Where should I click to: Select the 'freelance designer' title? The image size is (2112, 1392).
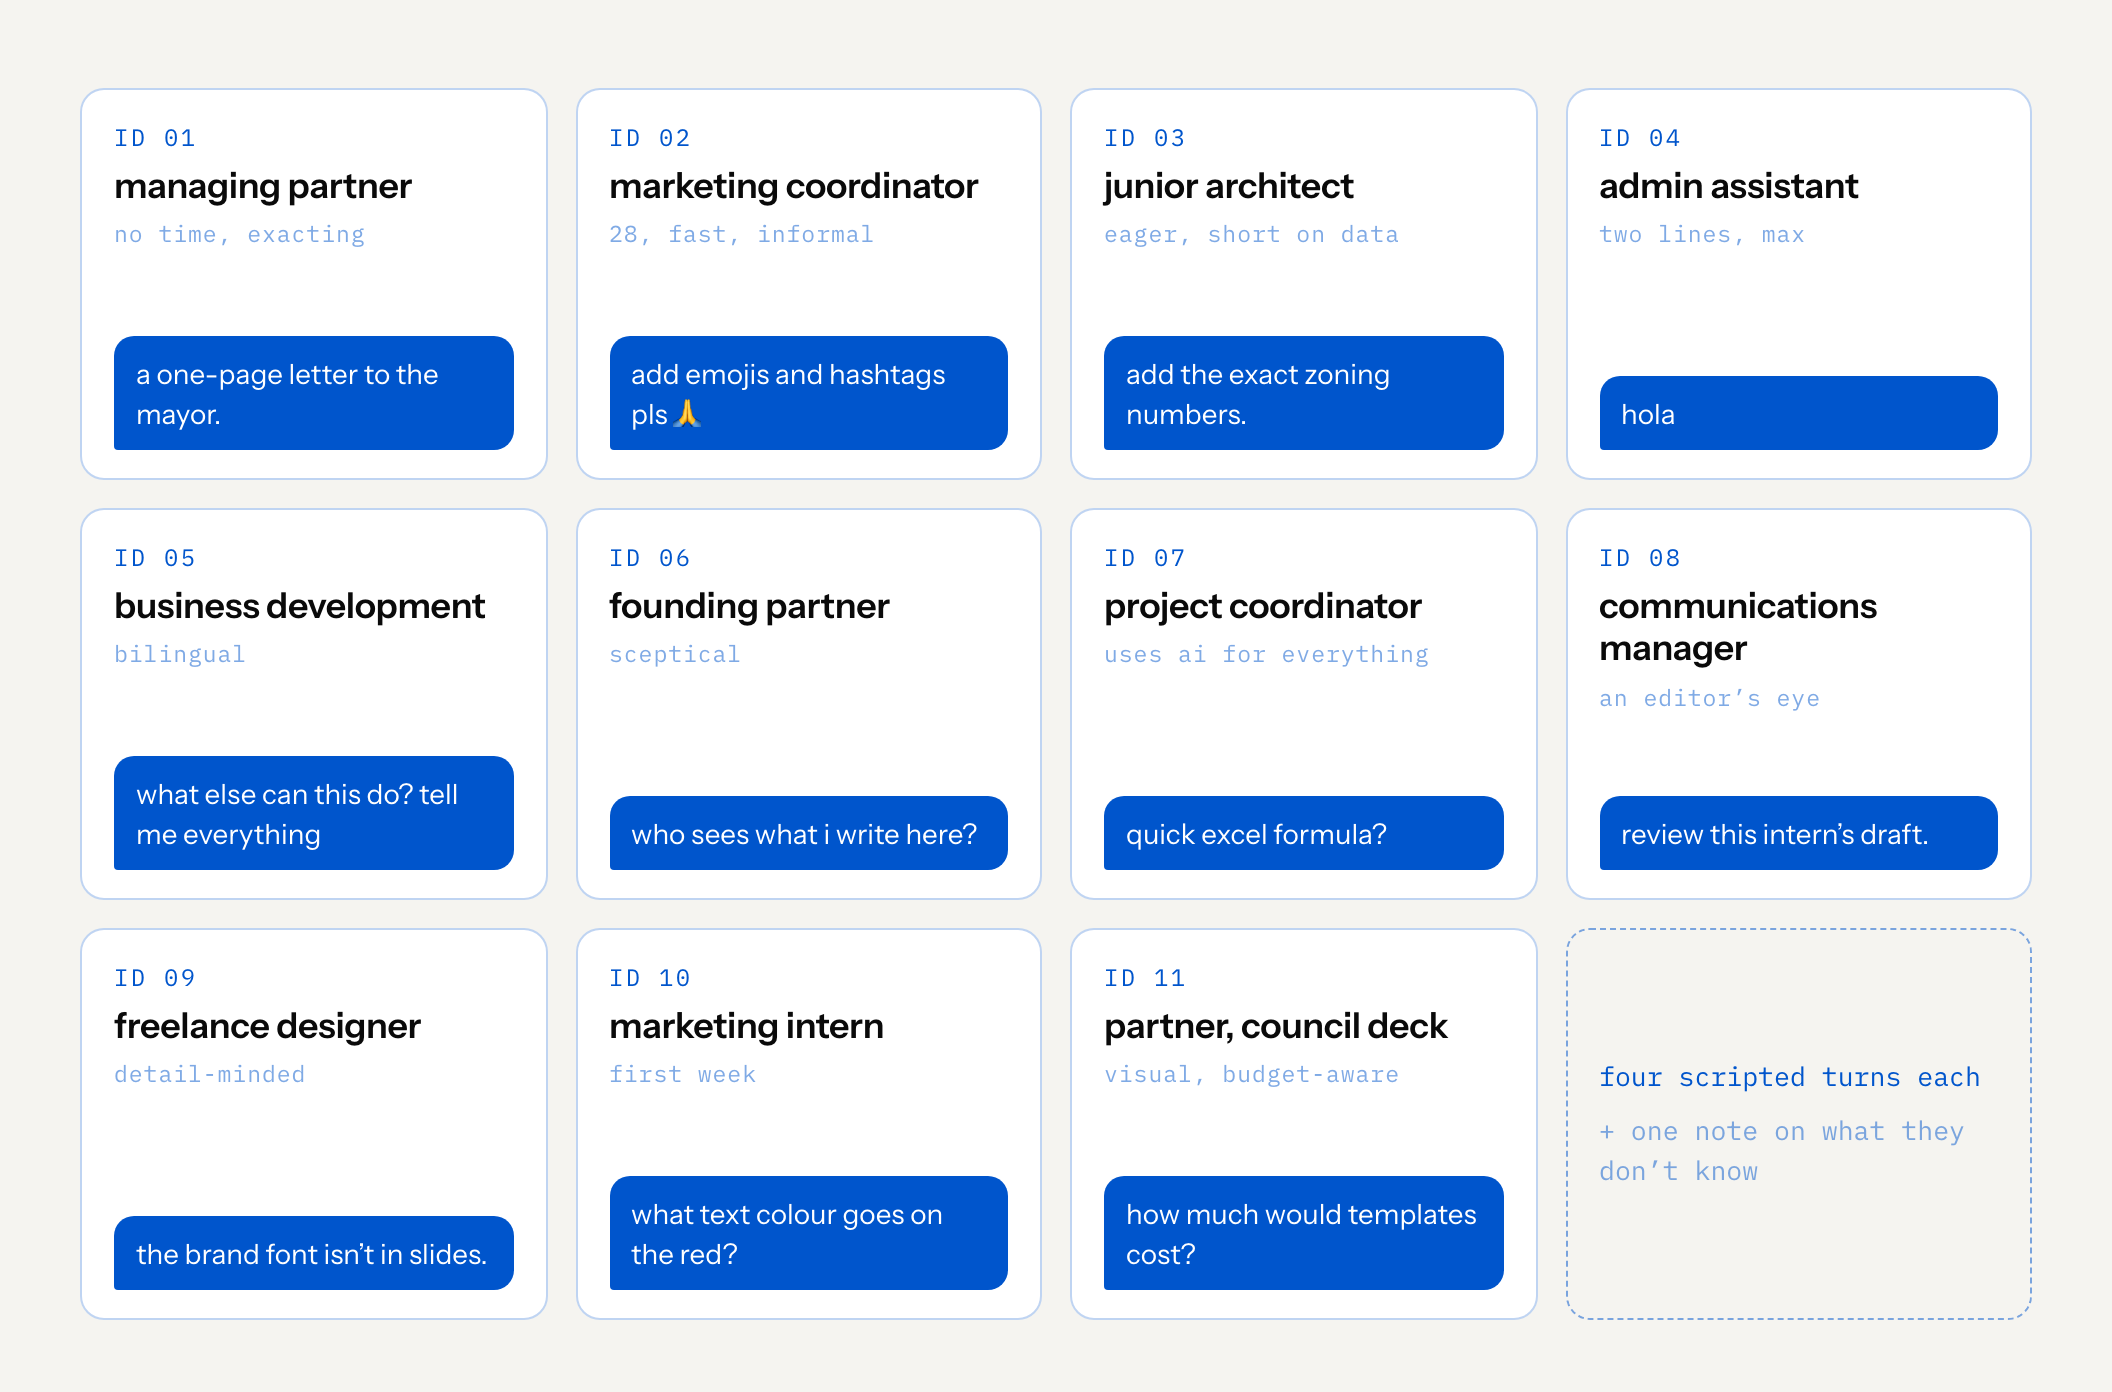point(267,1027)
